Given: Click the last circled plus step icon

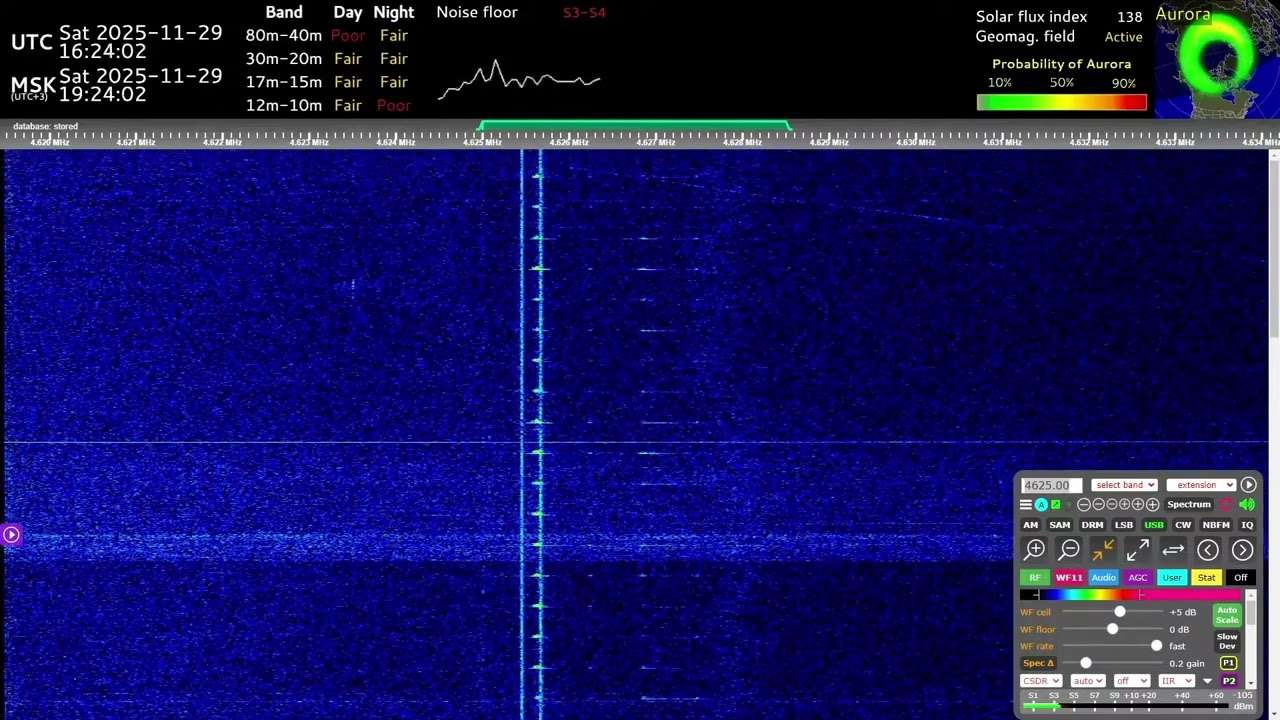Looking at the screenshot, I should click(1152, 505).
